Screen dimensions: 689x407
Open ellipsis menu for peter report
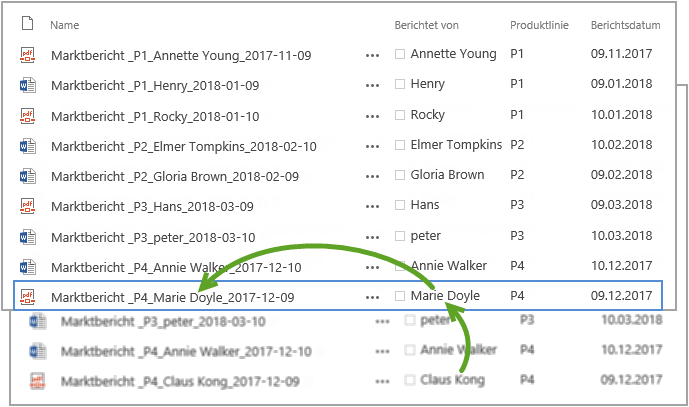tap(372, 237)
